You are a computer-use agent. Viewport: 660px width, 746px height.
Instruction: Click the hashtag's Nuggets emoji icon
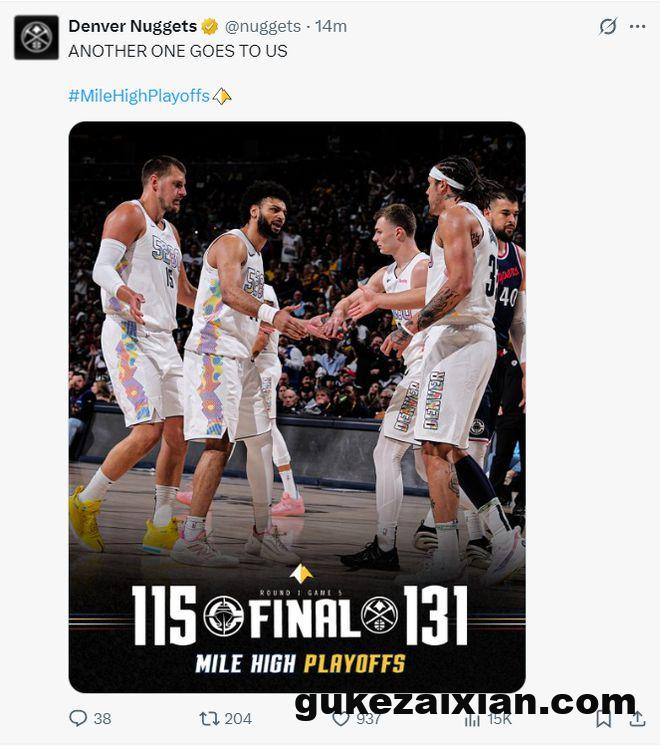(222, 97)
